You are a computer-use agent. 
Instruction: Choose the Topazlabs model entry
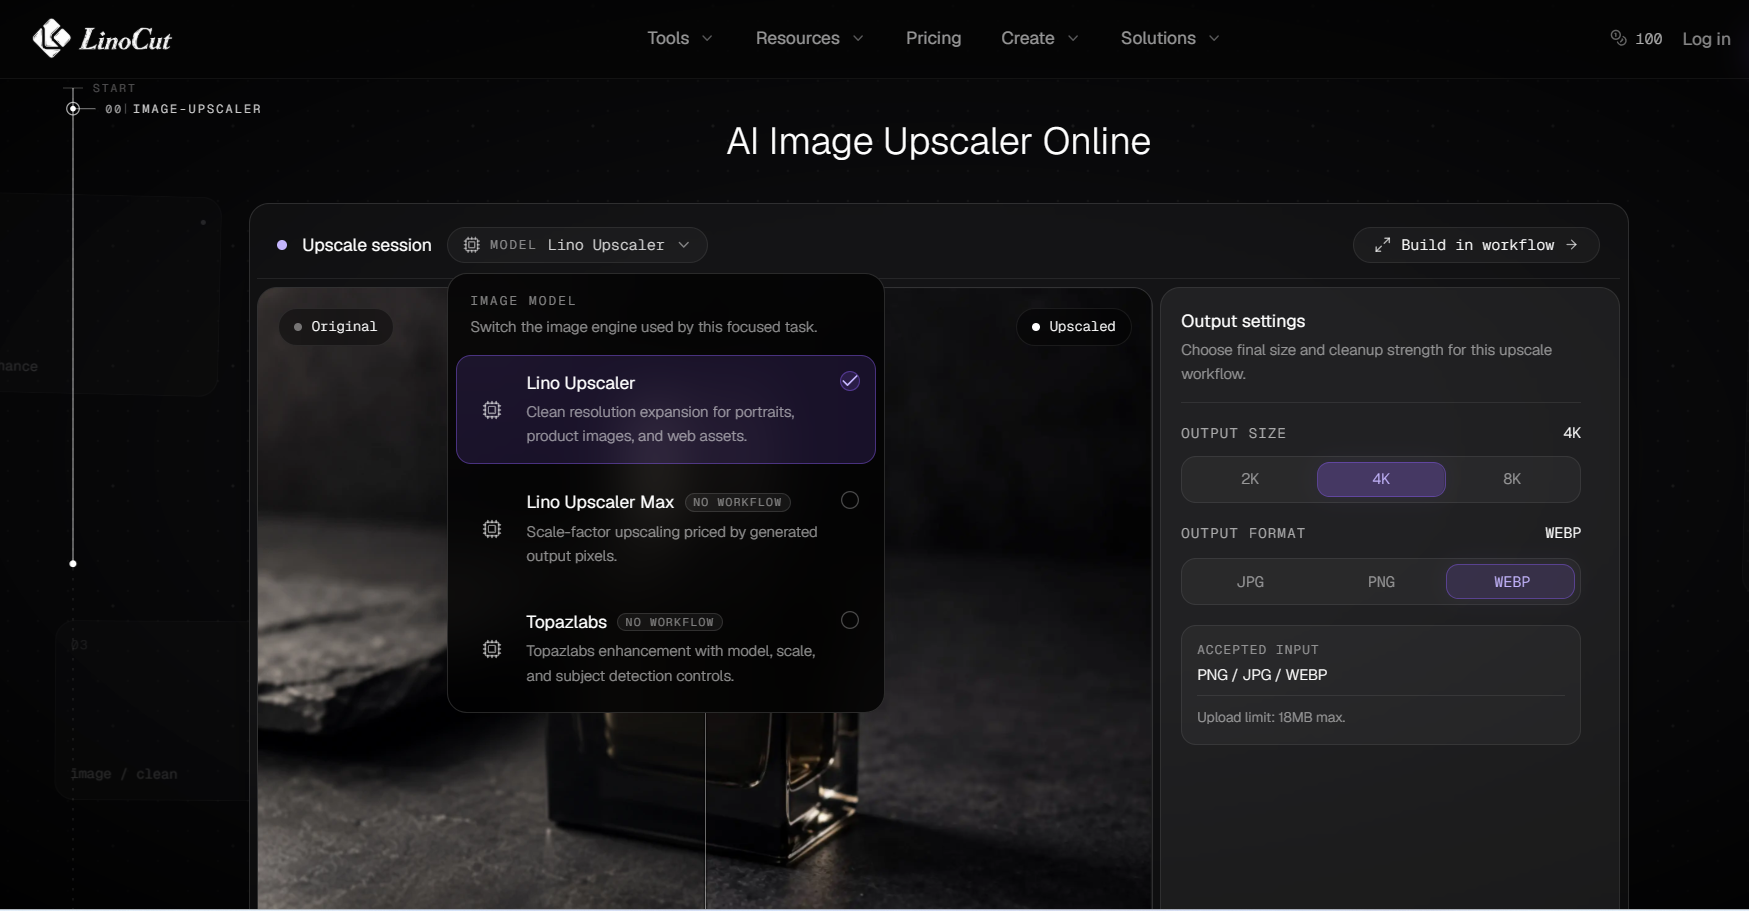coord(666,648)
